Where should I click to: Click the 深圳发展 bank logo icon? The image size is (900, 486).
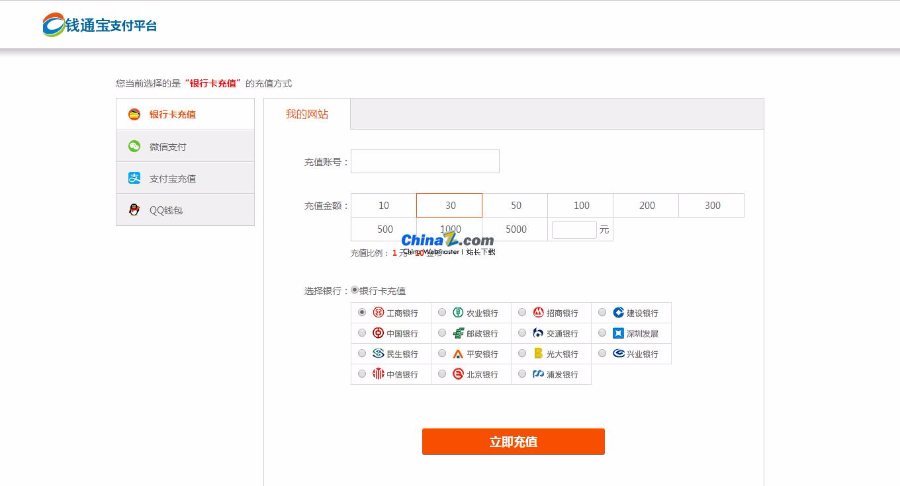pyautogui.click(x=618, y=333)
